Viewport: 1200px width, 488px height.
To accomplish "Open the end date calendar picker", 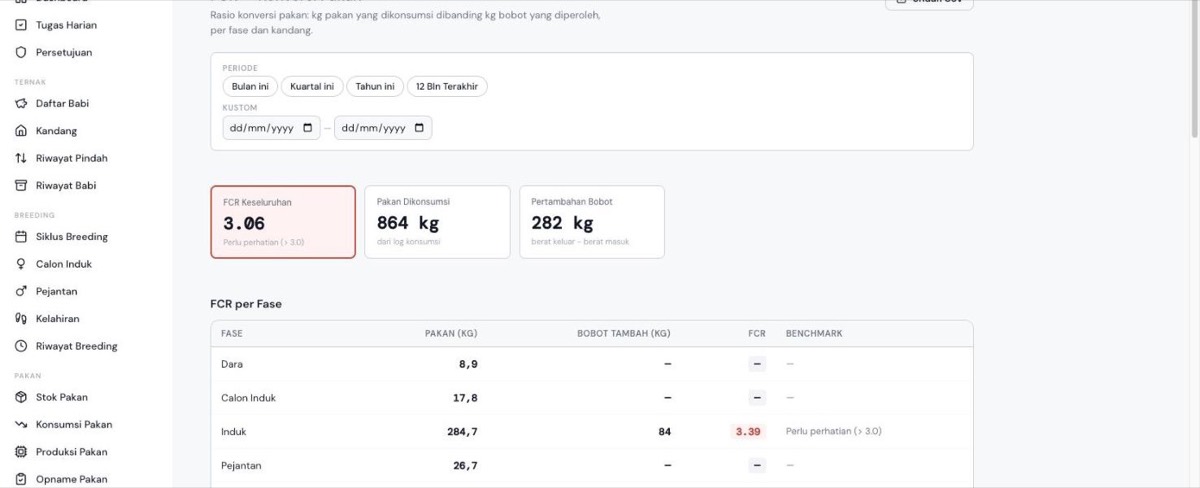I will [419, 128].
